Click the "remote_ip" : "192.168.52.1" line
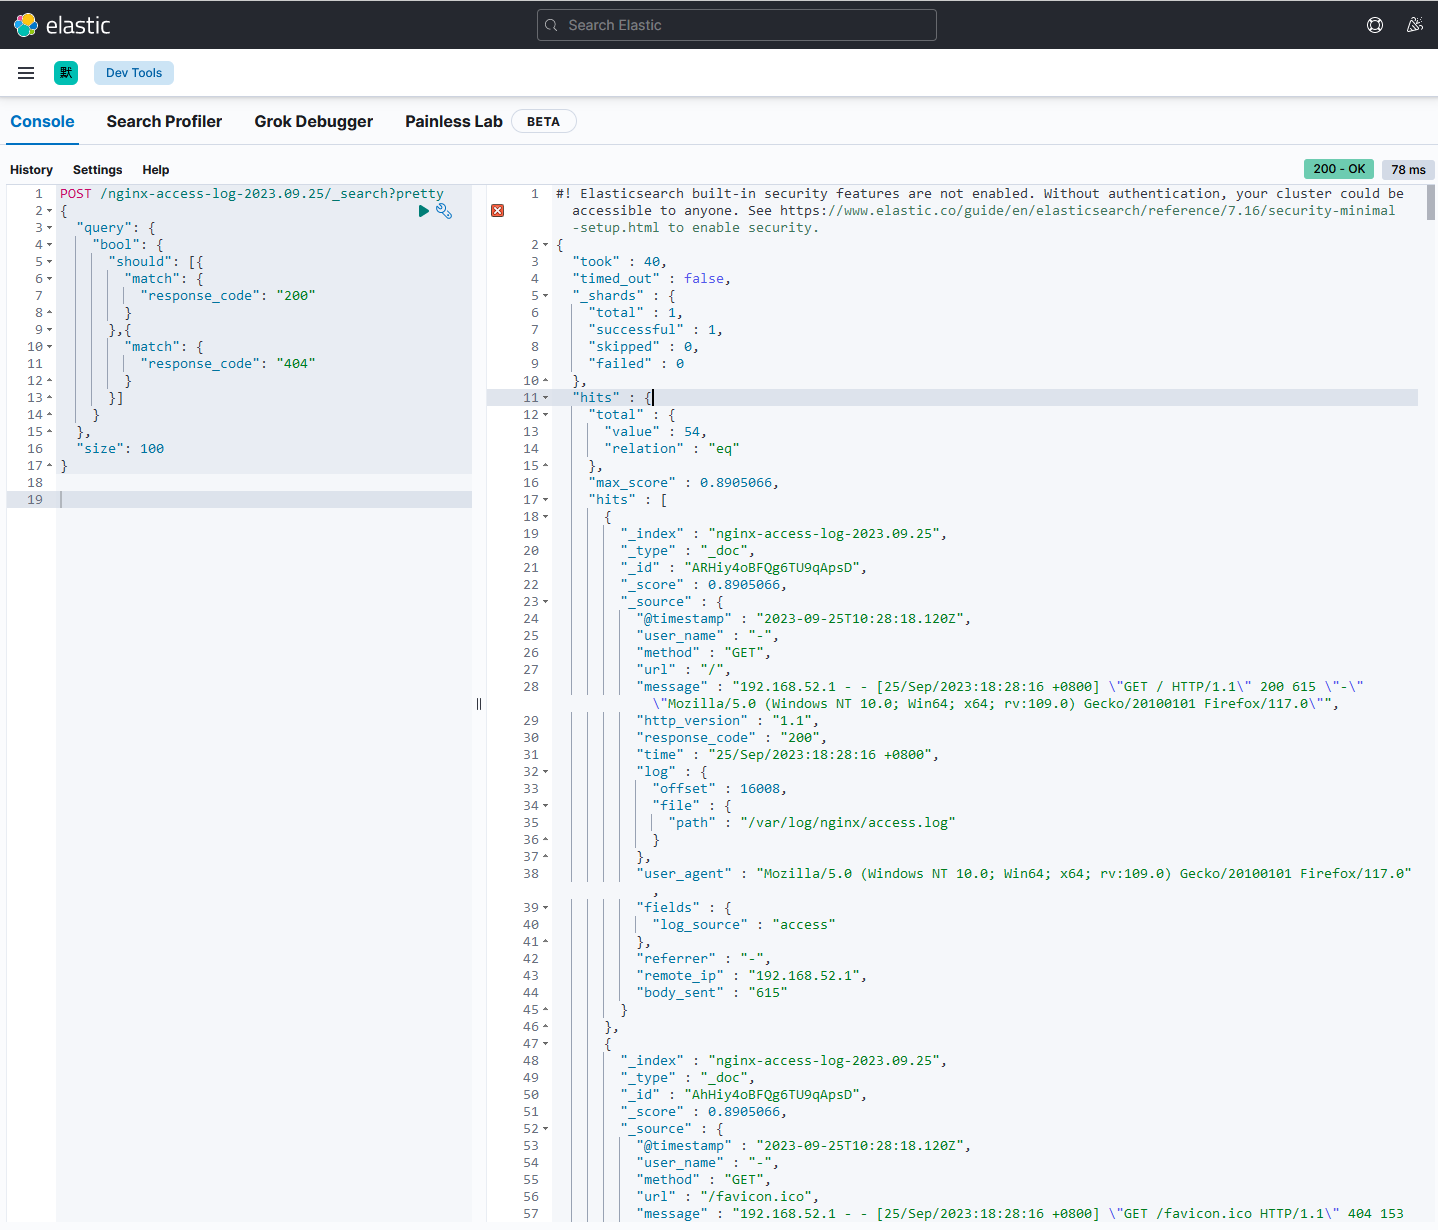This screenshot has width=1438, height=1230. coord(752,976)
